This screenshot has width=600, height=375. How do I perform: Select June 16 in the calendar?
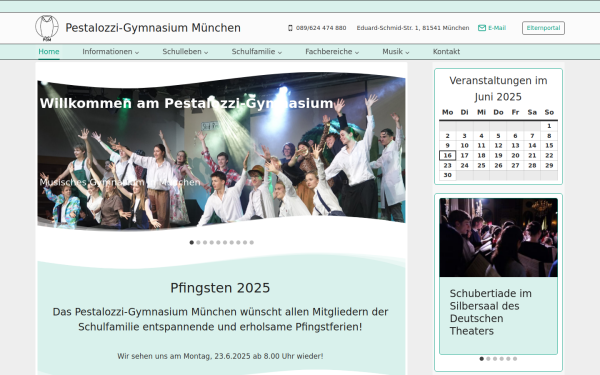[x=447, y=155]
